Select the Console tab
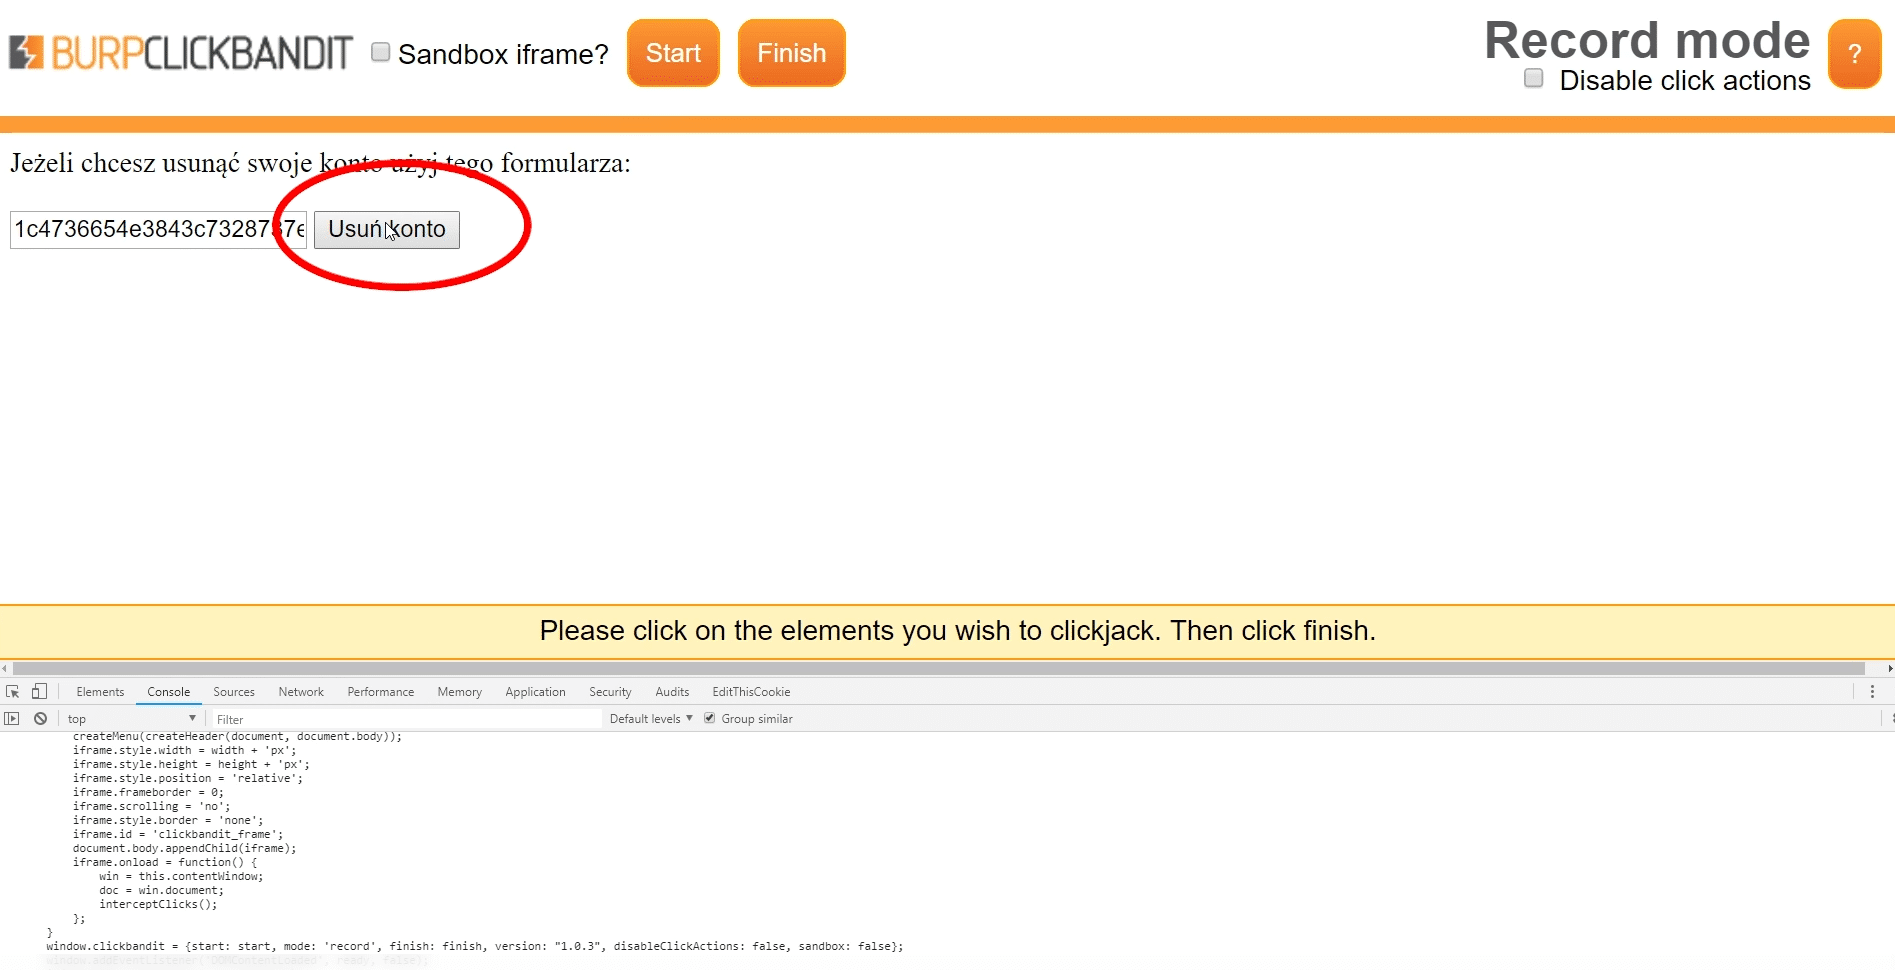The height and width of the screenshot is (970, 1895). 168,692
